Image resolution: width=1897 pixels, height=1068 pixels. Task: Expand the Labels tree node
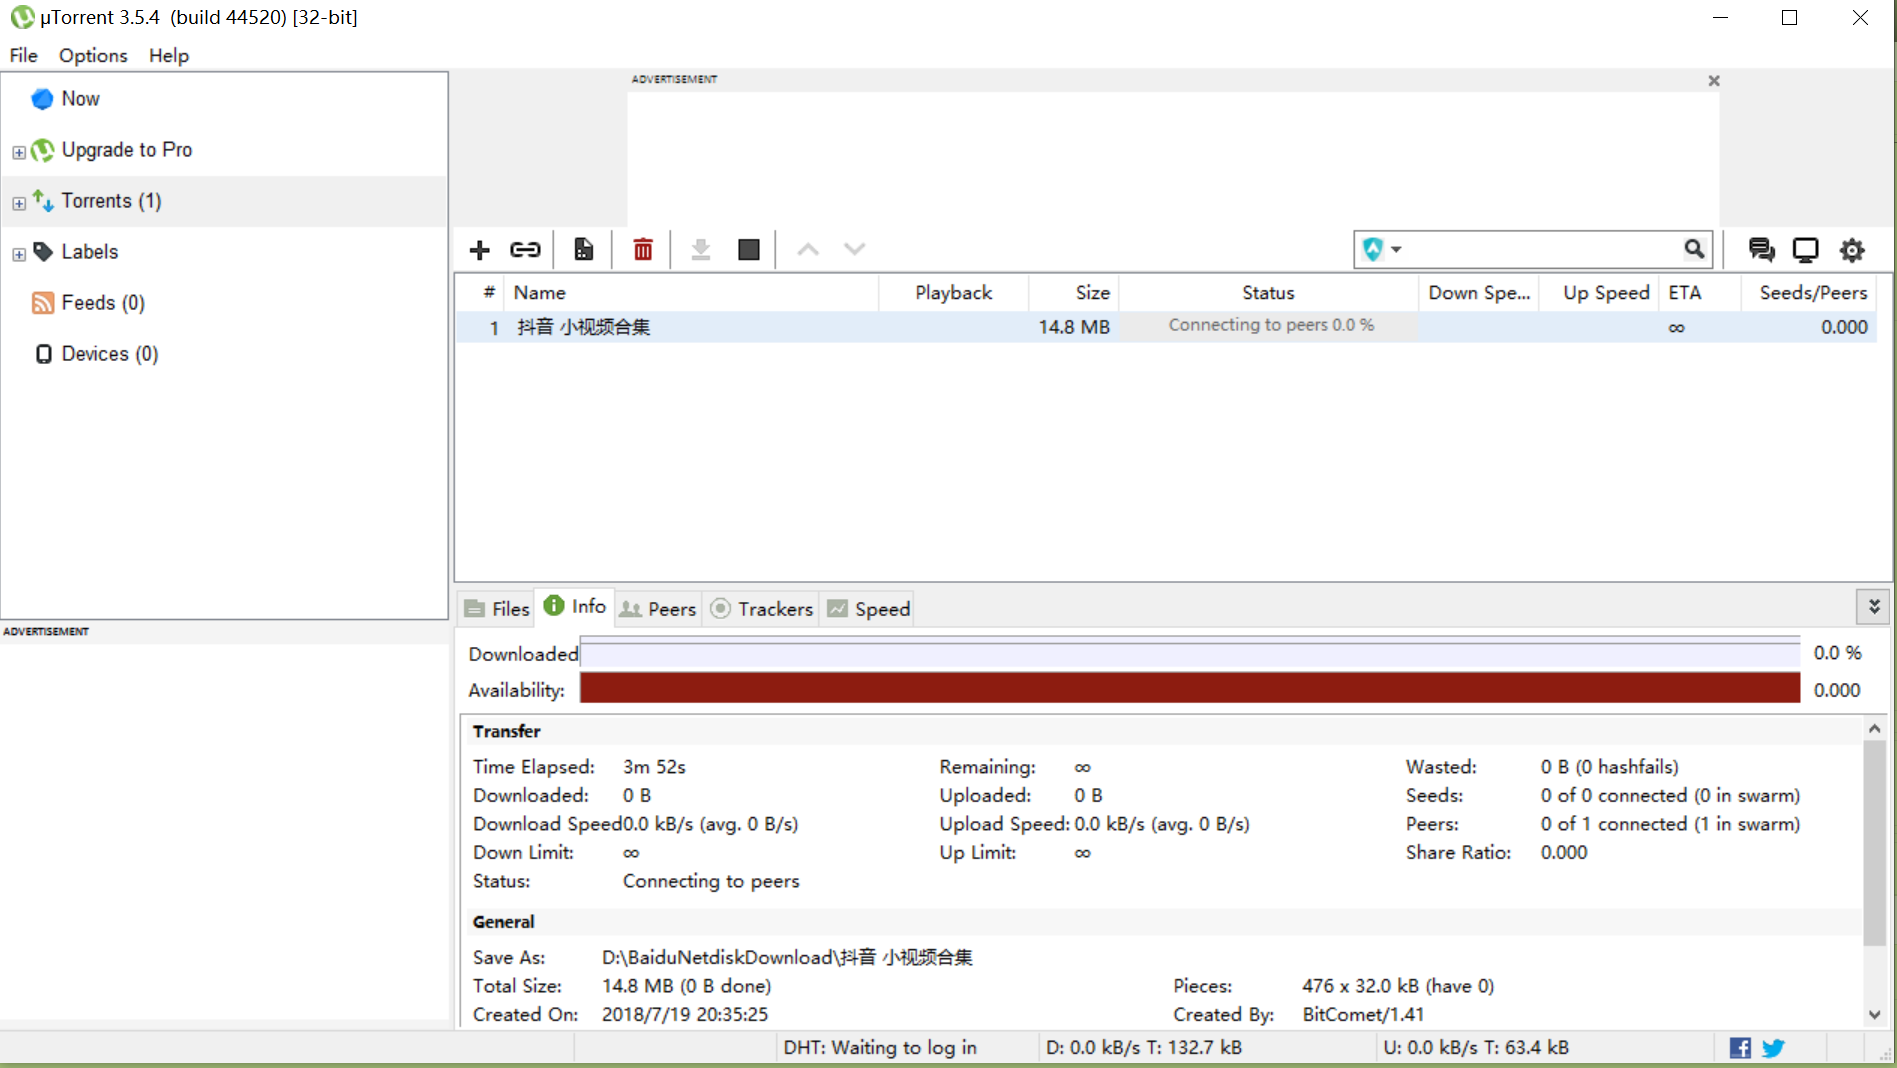(x=19, y=254)
